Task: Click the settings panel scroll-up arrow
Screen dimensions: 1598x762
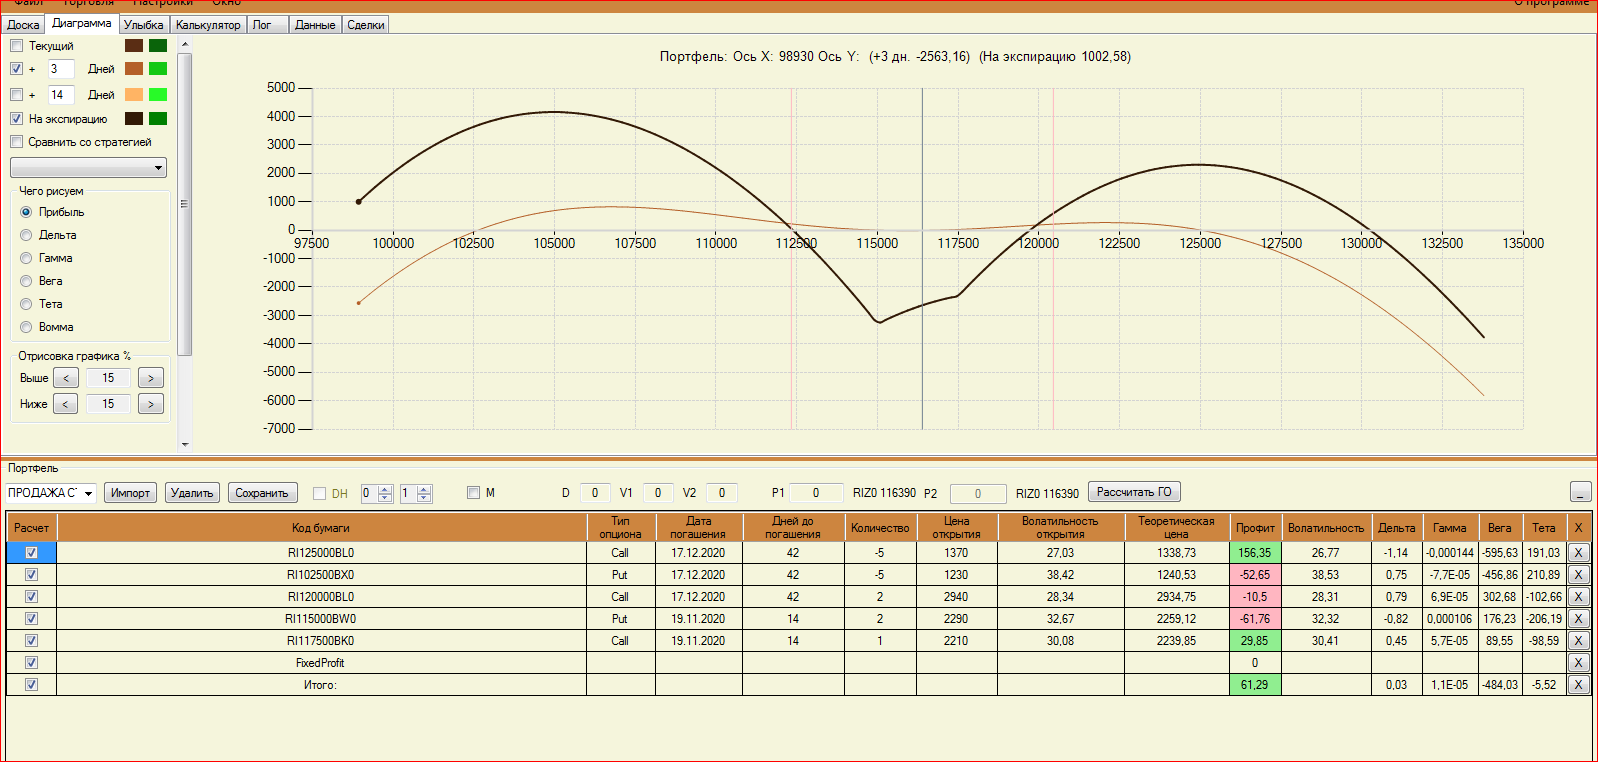Action: (185, 45)
